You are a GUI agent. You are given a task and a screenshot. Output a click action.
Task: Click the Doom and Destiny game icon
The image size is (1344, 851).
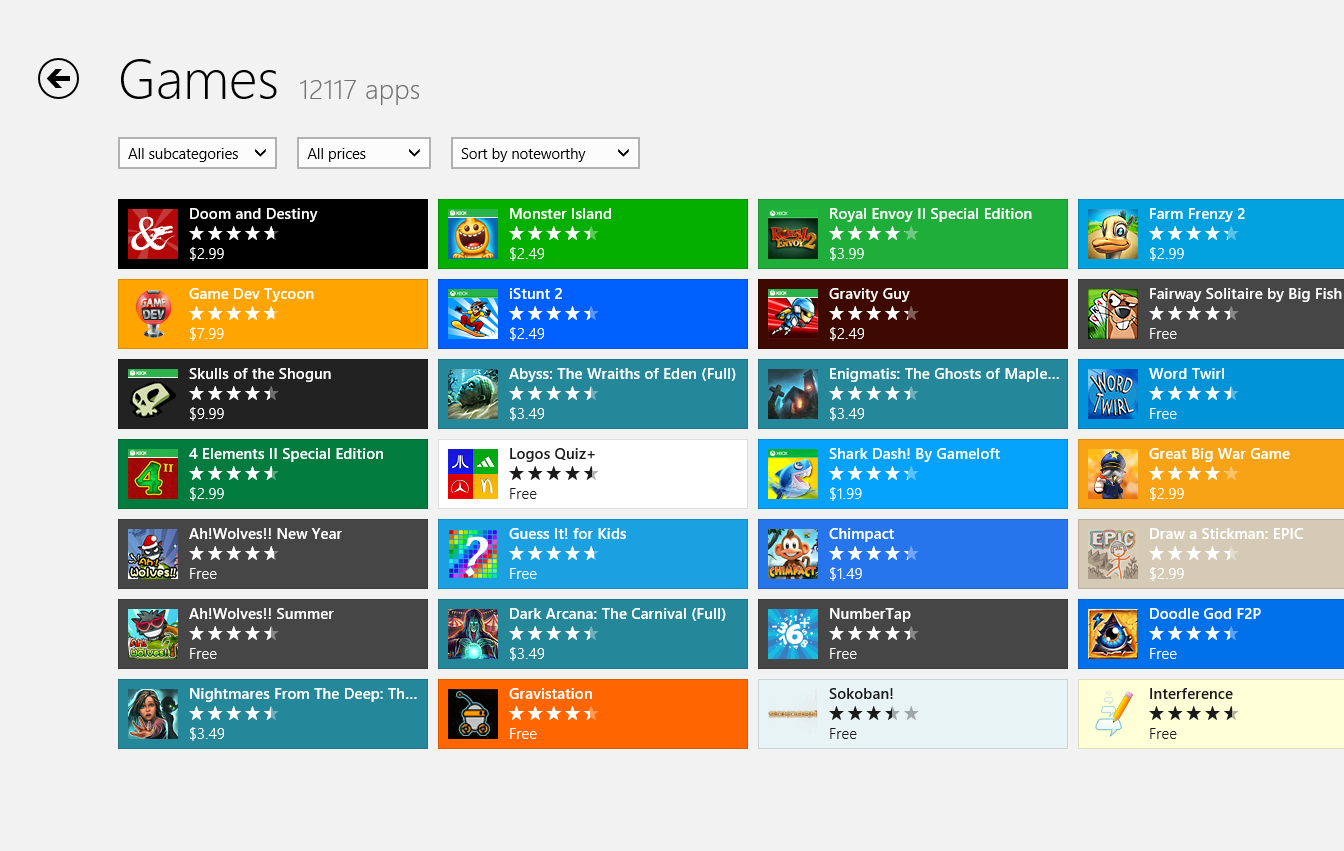(x=152, y=233)
